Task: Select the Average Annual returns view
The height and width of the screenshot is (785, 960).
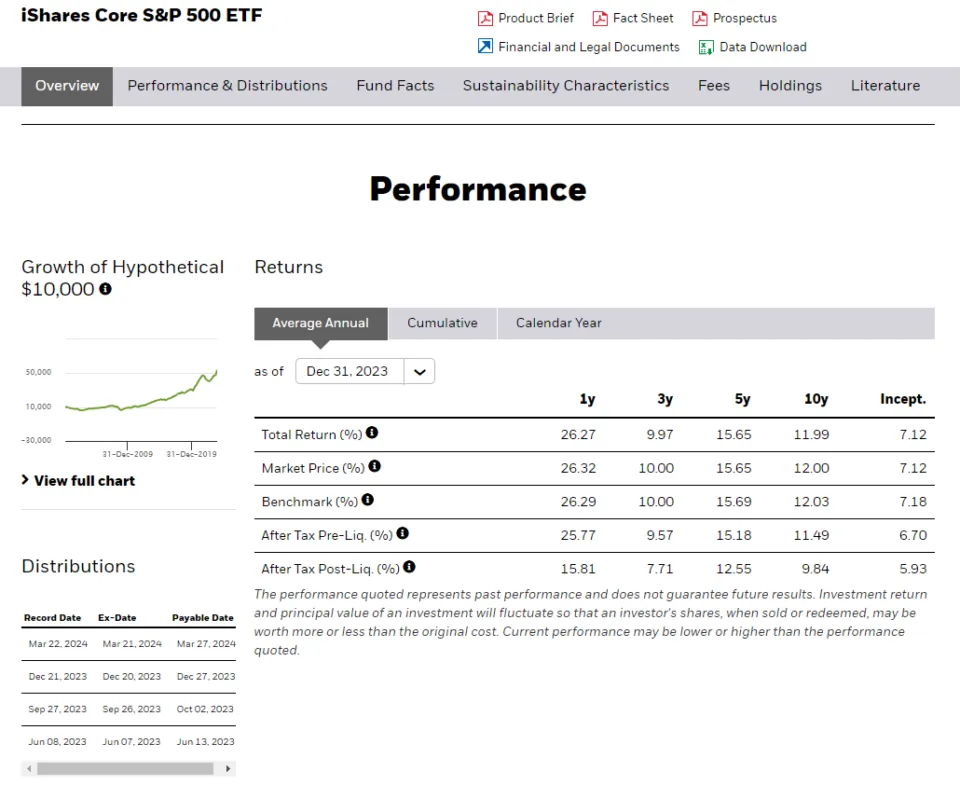Action: point(320,323)
